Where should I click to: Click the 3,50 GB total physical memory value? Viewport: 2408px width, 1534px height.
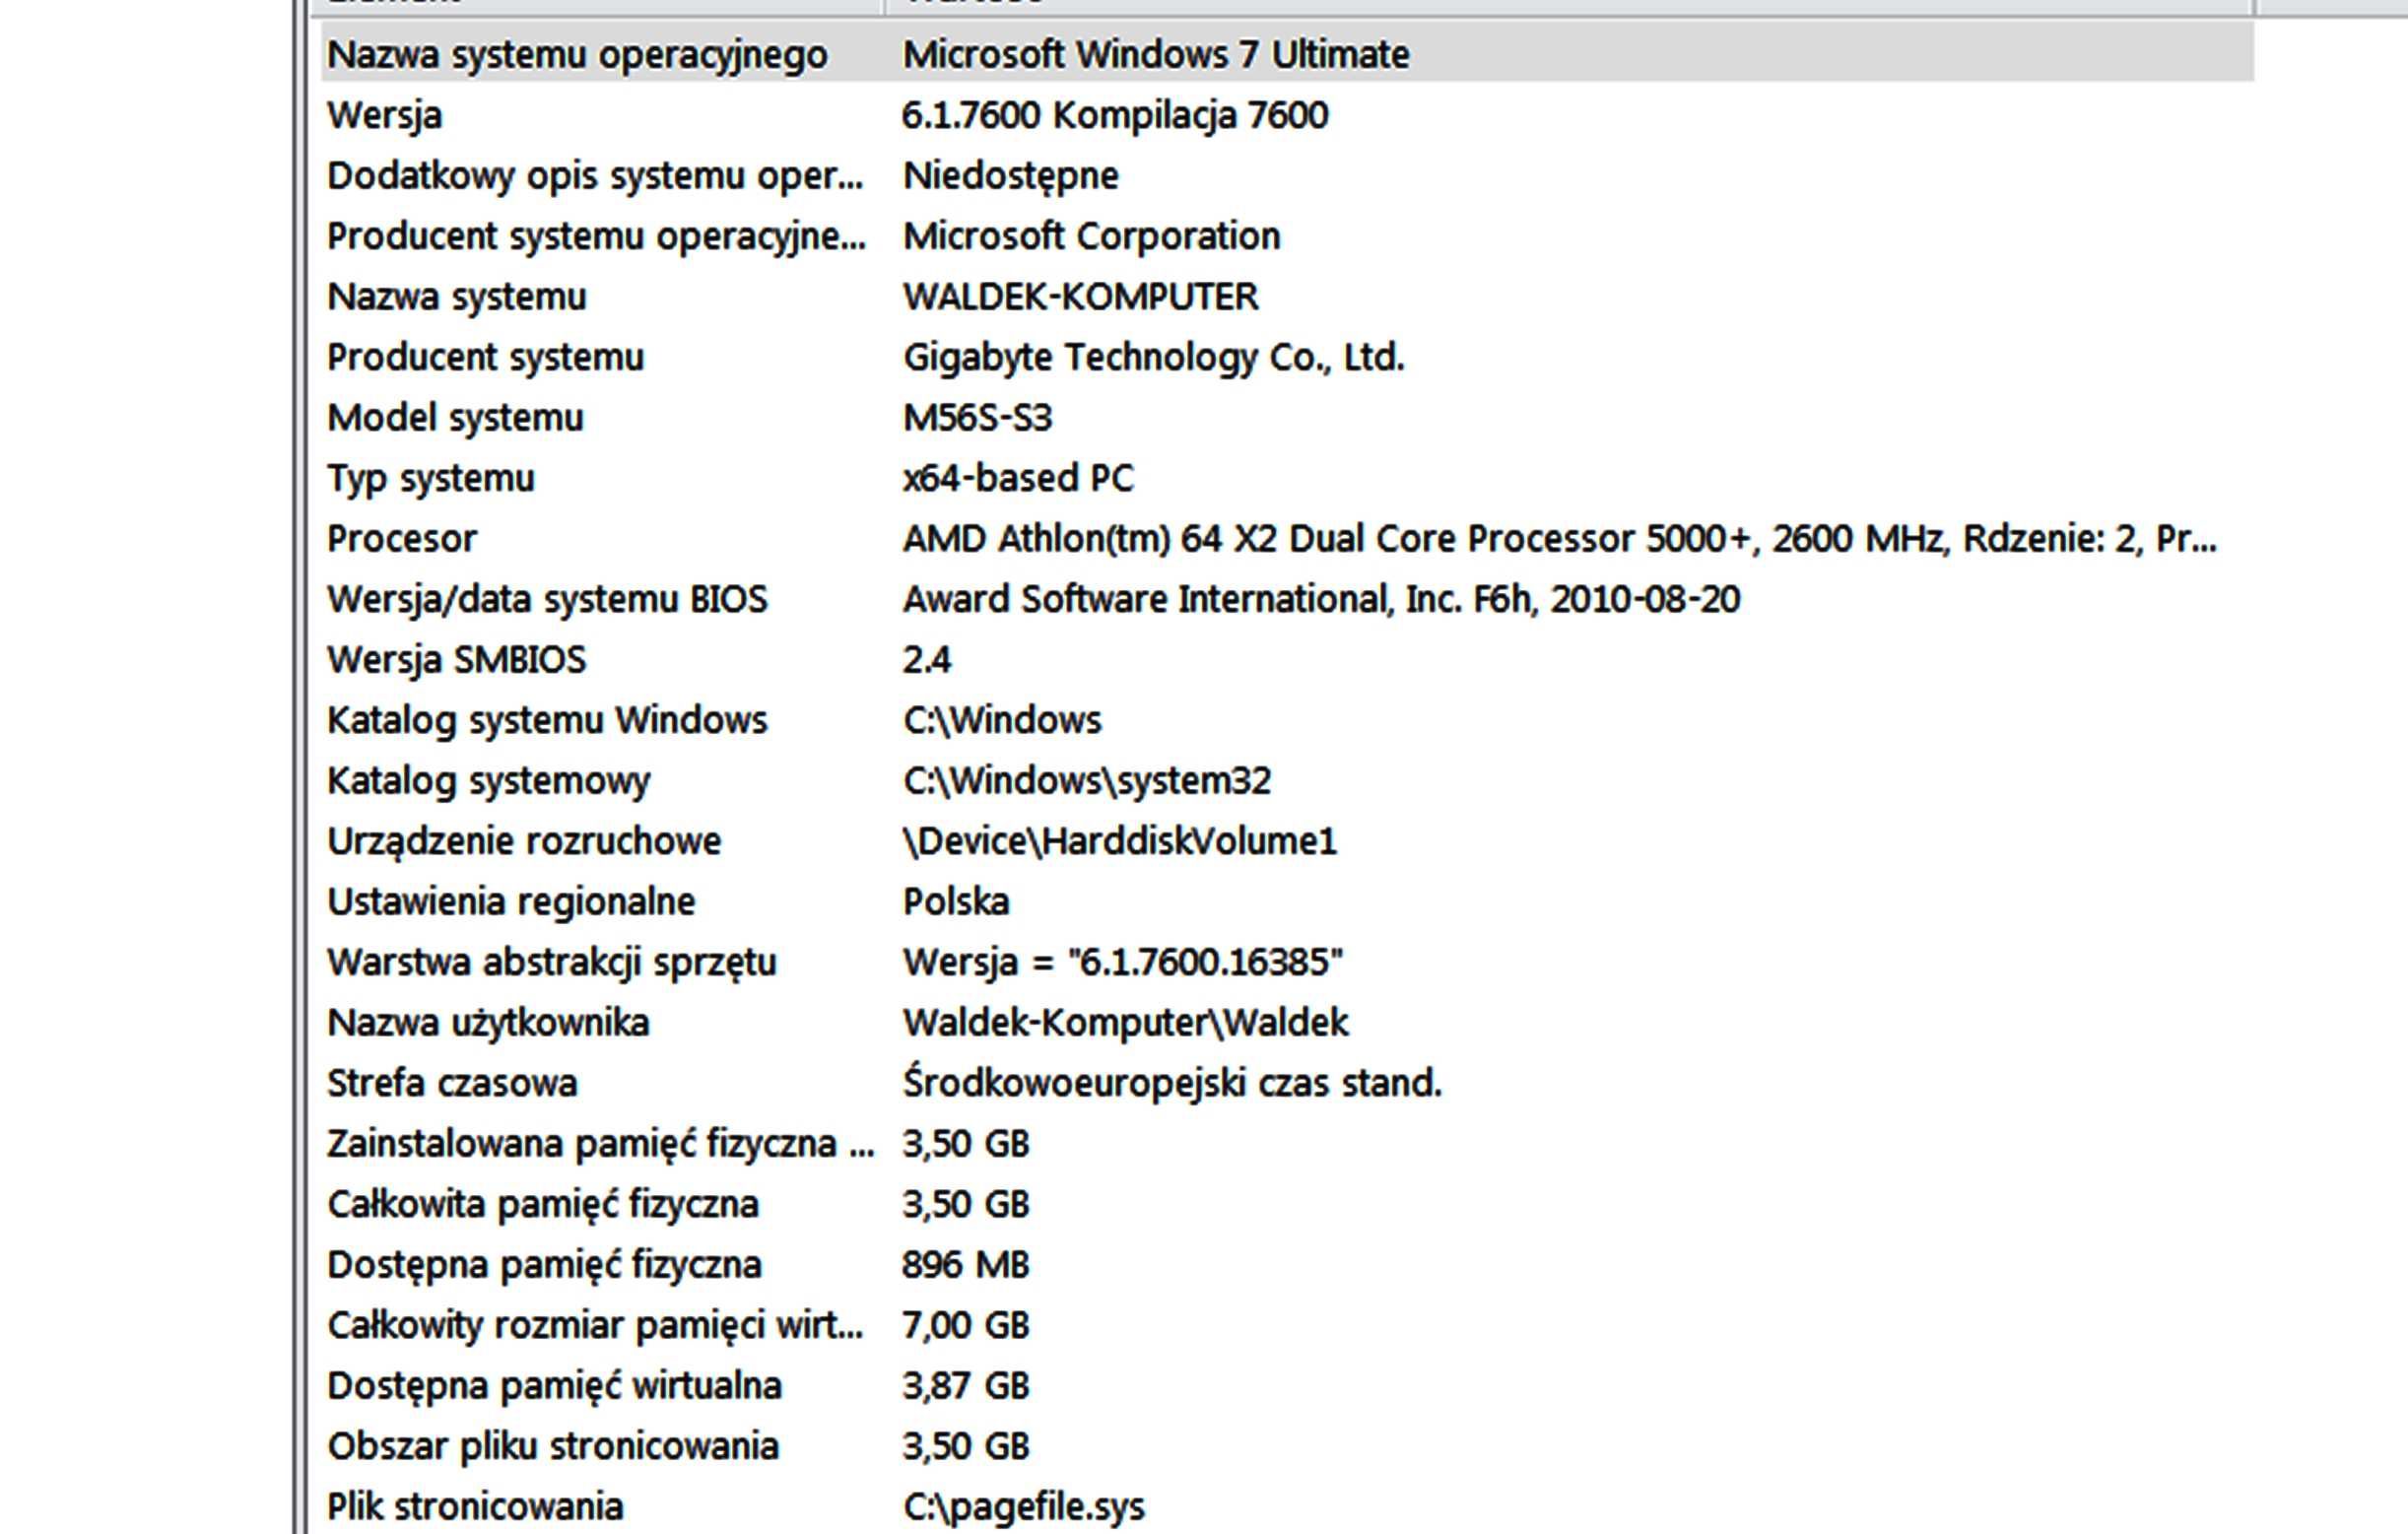965,1205
